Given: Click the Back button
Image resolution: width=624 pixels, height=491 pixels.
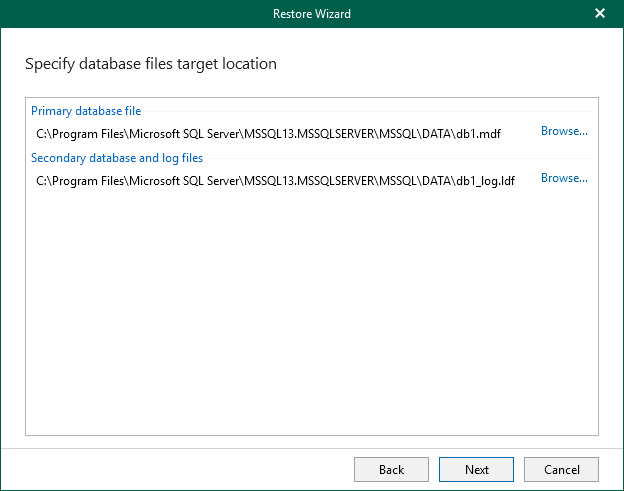Looking at the screenshot, I should tap(391, 469).
